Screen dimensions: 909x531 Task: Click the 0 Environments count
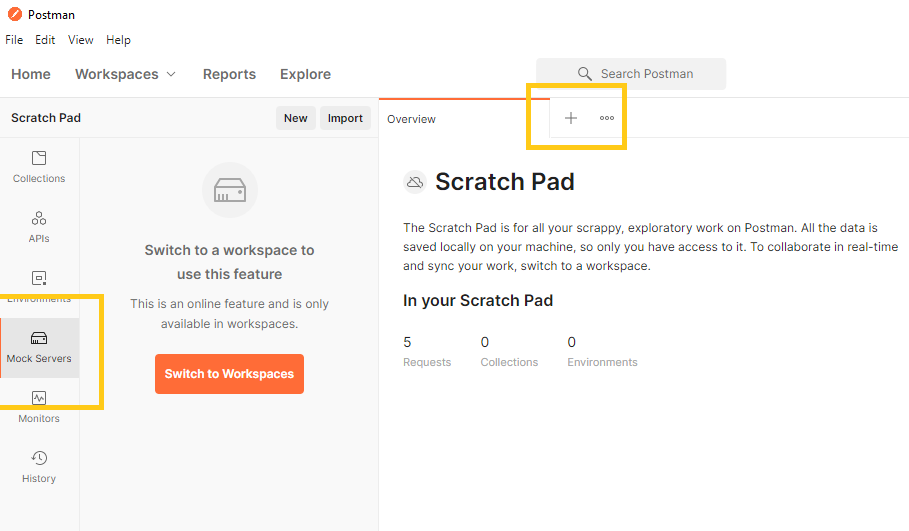click(602, 351)
